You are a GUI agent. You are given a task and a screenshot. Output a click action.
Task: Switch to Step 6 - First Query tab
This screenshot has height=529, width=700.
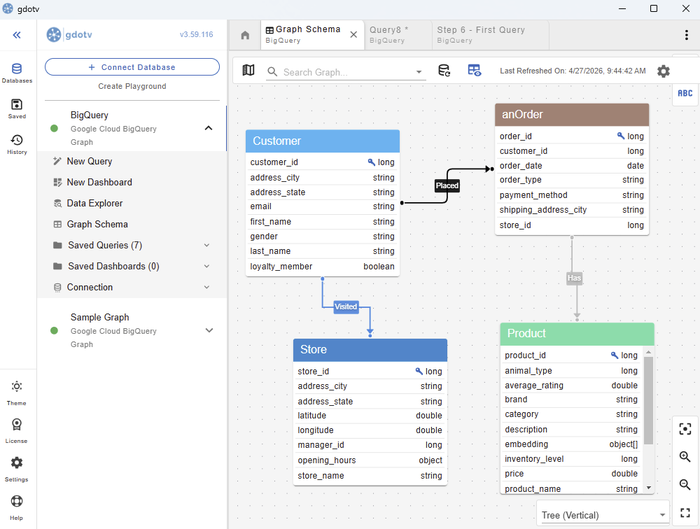490,34
